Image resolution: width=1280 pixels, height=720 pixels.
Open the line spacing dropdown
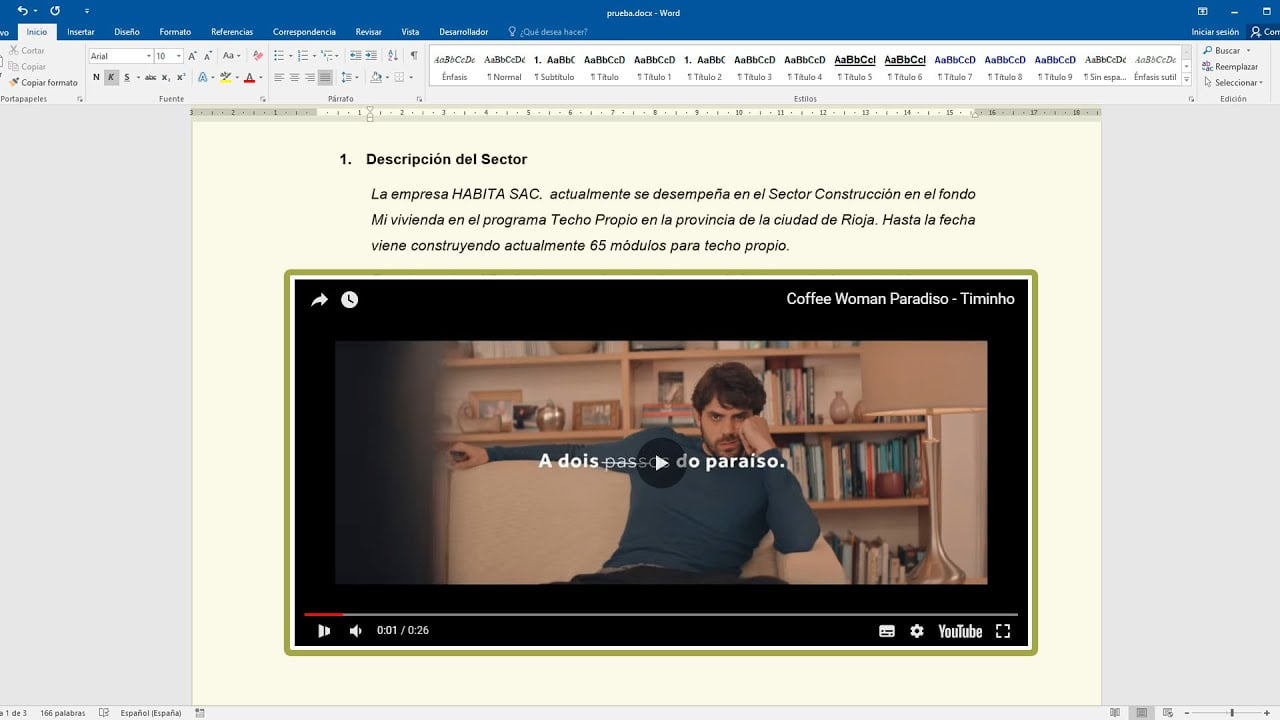[357, 77]
